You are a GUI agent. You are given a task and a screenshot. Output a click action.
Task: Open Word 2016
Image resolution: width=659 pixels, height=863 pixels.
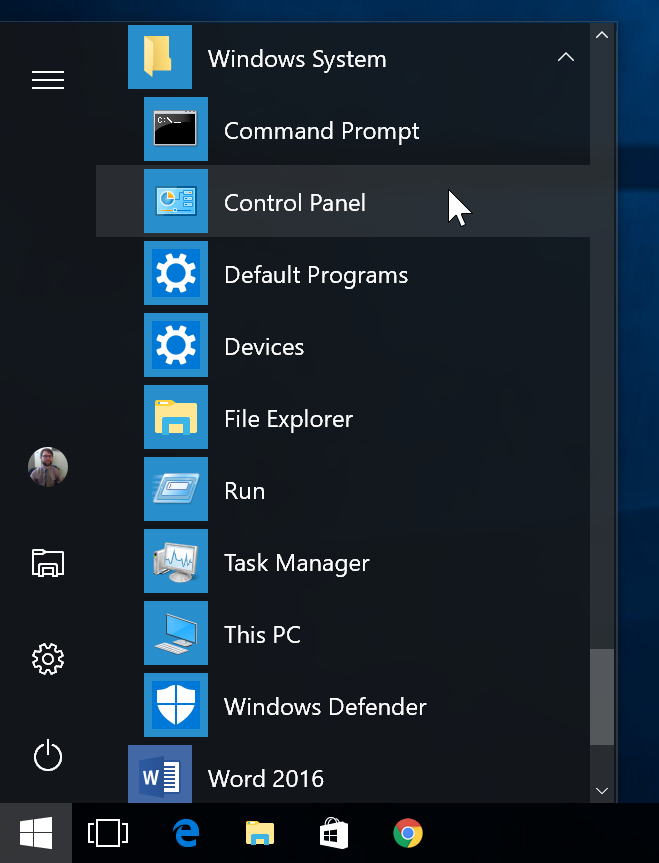click(265, 778)
